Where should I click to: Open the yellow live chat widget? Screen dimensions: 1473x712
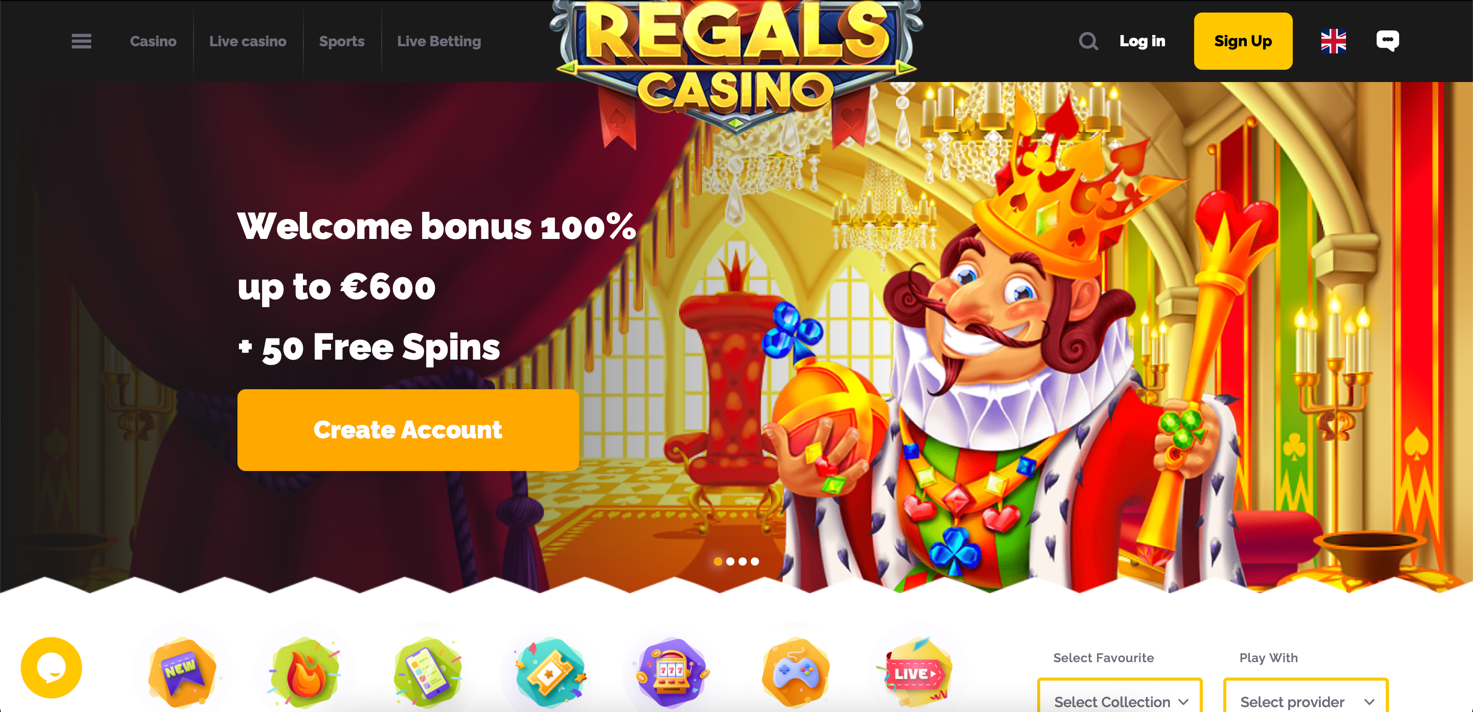pos(51,667)
